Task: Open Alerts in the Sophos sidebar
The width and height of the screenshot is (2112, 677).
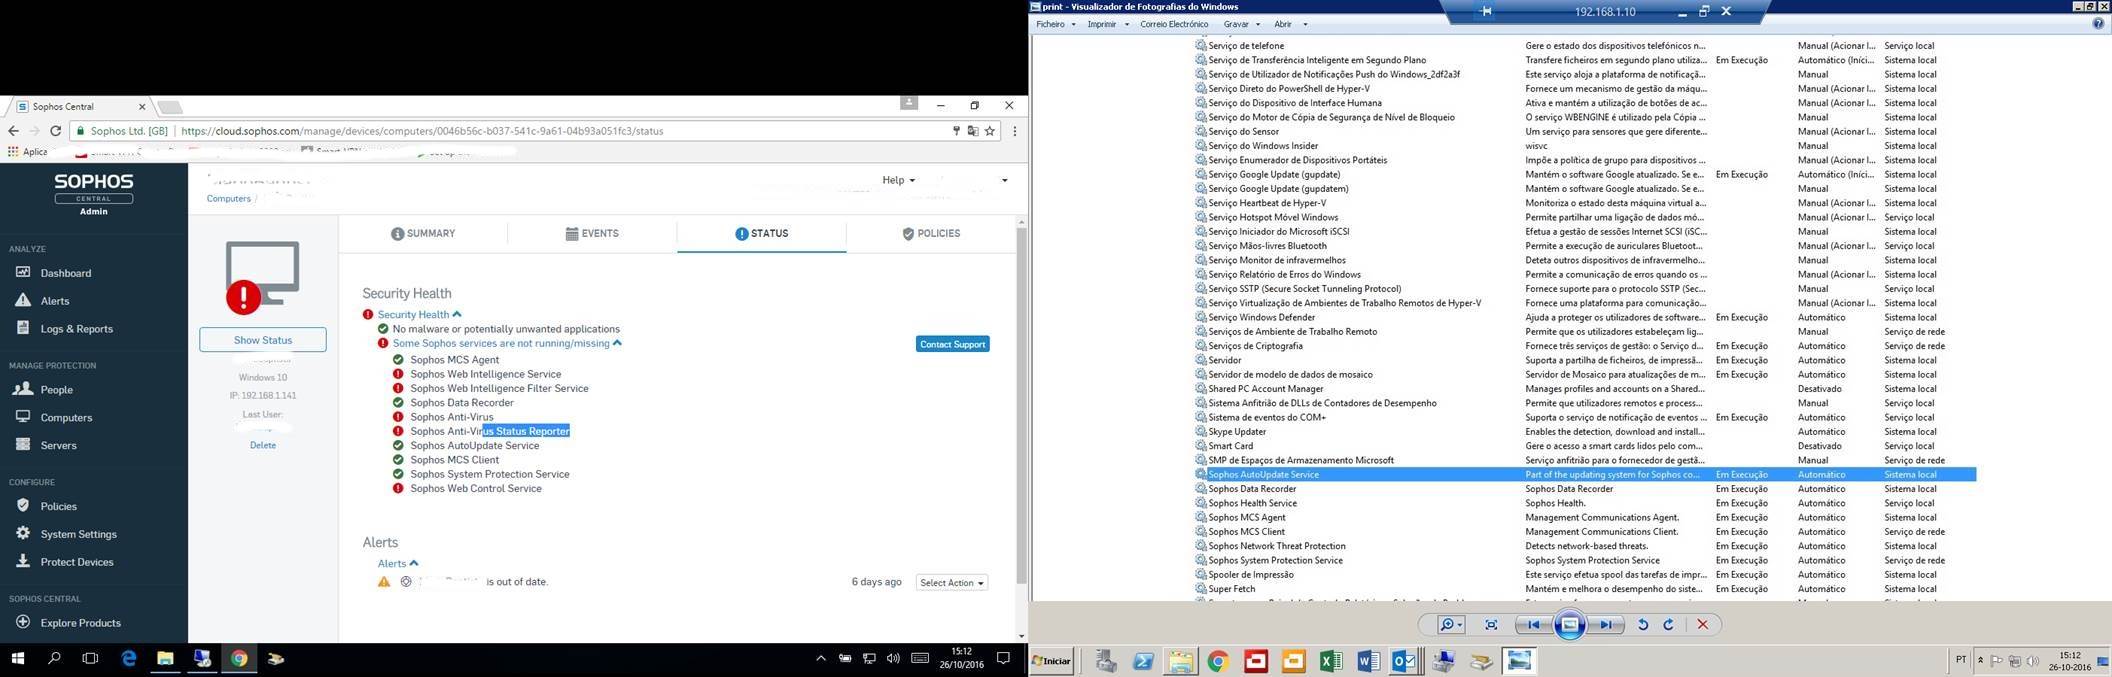Action: pos(54,301)
